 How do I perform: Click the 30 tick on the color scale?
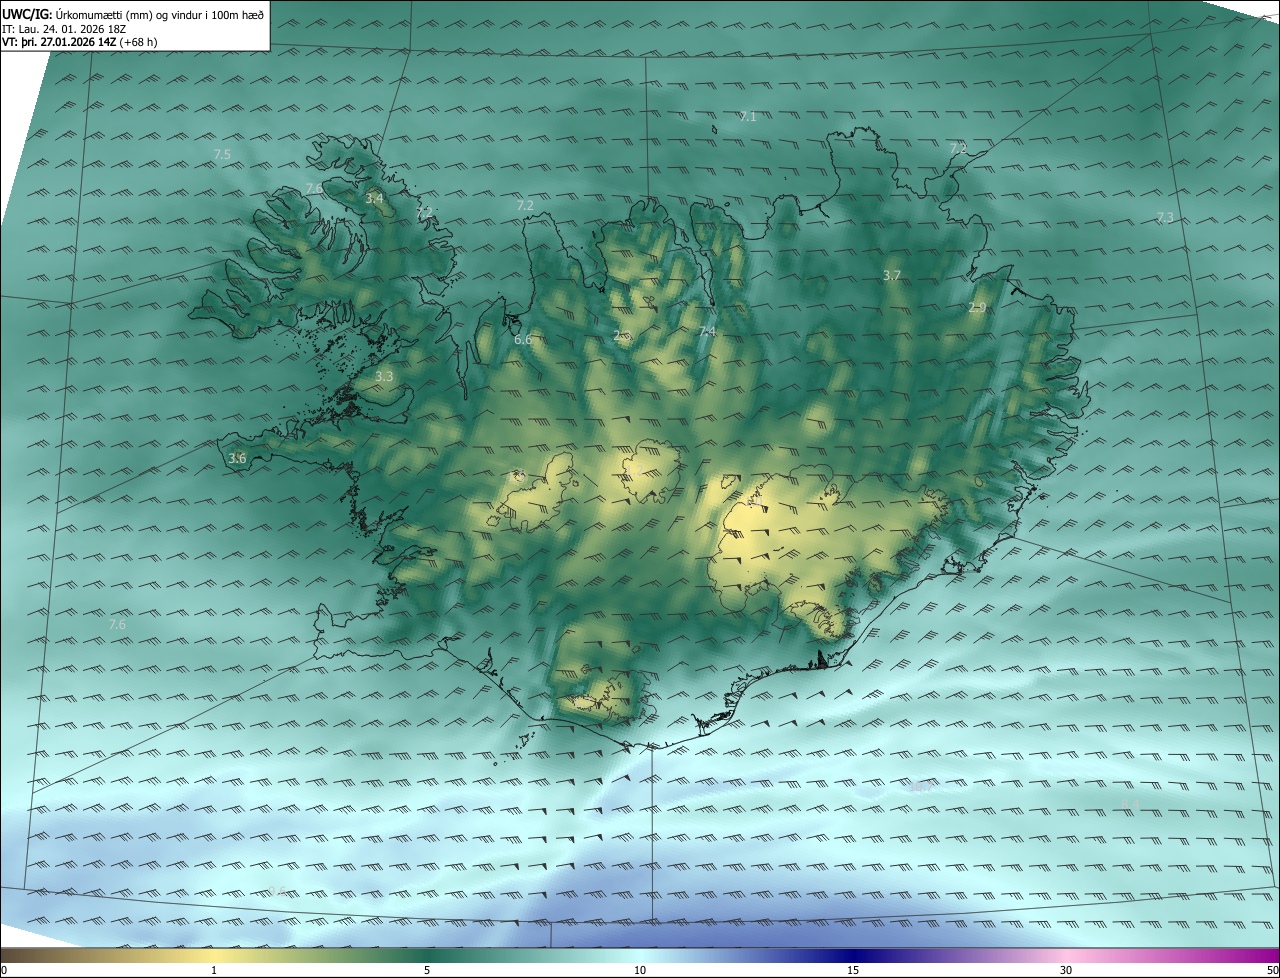pos(1066,970)
